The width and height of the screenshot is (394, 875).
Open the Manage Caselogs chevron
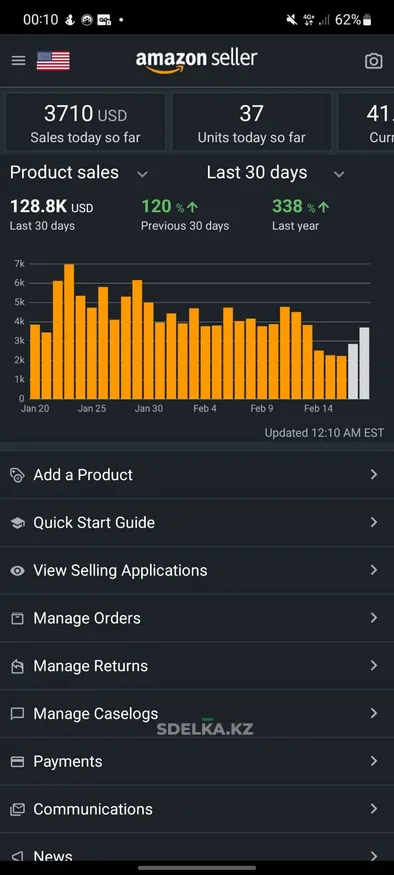[374, 713]
